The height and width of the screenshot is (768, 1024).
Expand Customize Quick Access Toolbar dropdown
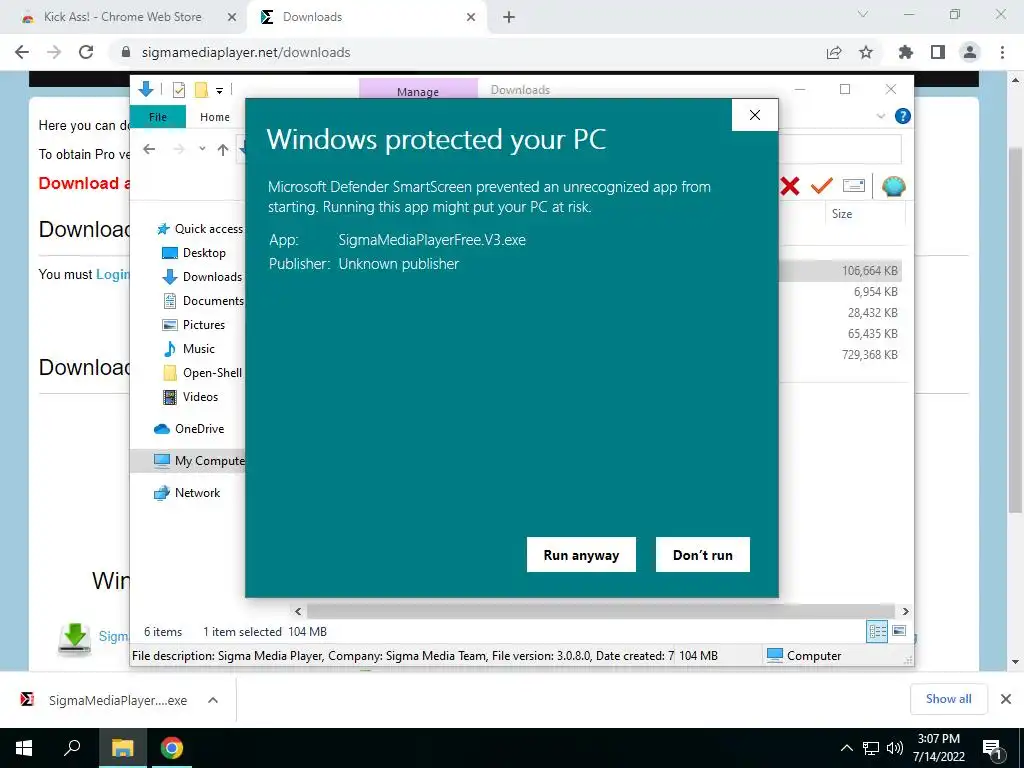[220, 90]
